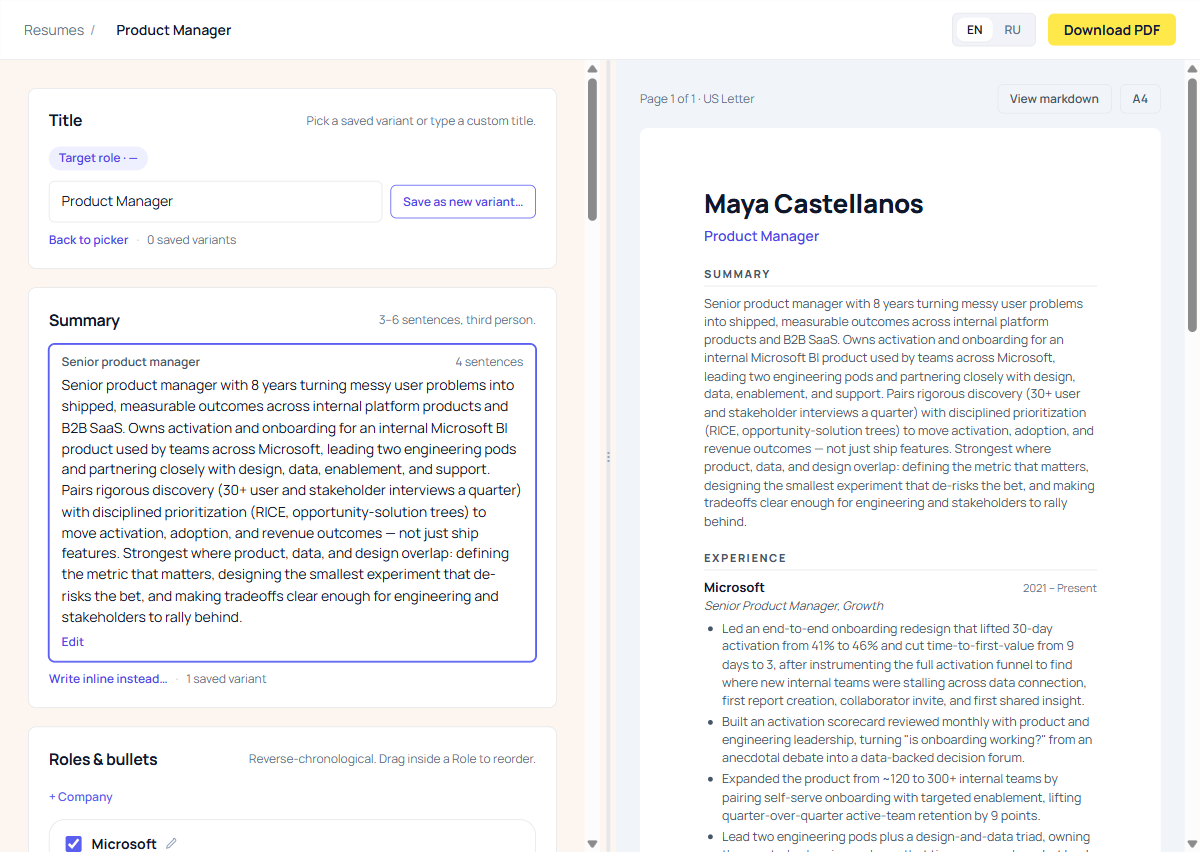The image size is (1200, 852).
Task: Click the Product Manager title input field
Action: pos(216,201)
